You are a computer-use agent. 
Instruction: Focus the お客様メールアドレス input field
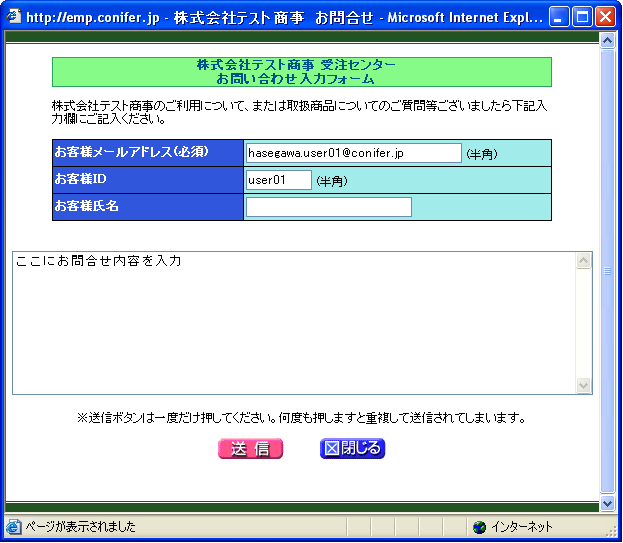(x=354, y=153)
